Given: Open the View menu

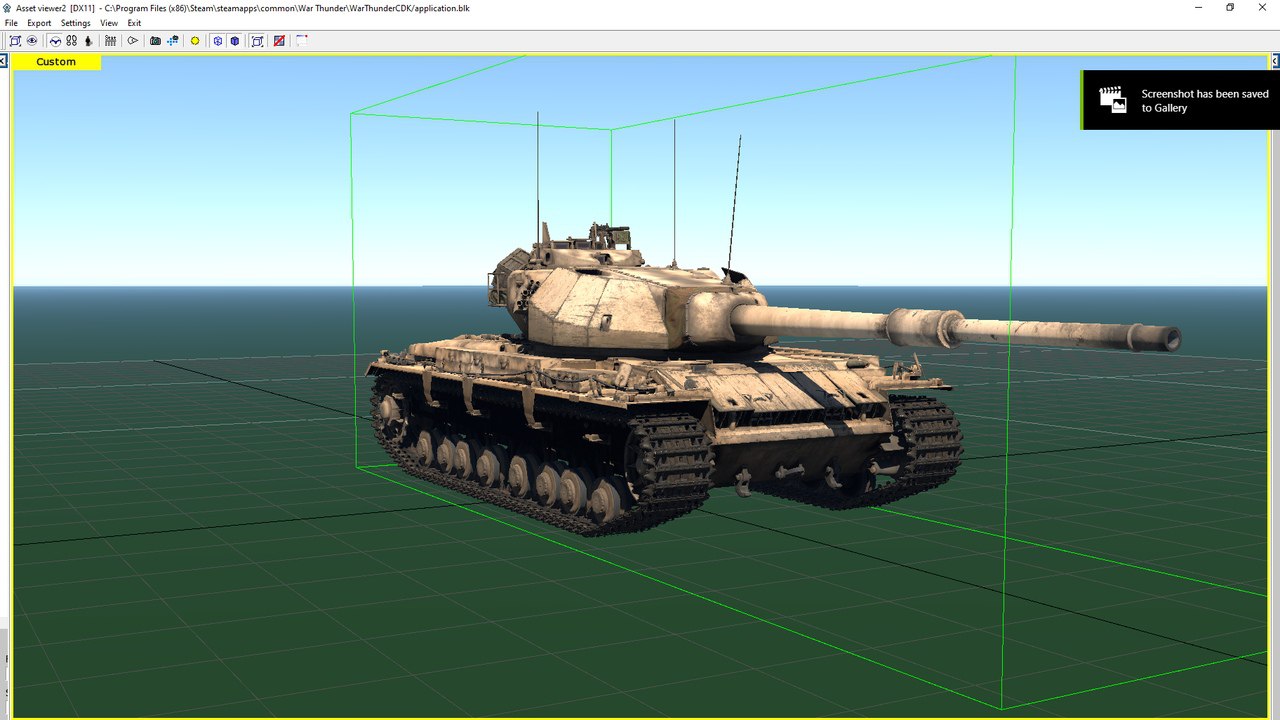Looking at the screenshot, I should click(109, 23).
